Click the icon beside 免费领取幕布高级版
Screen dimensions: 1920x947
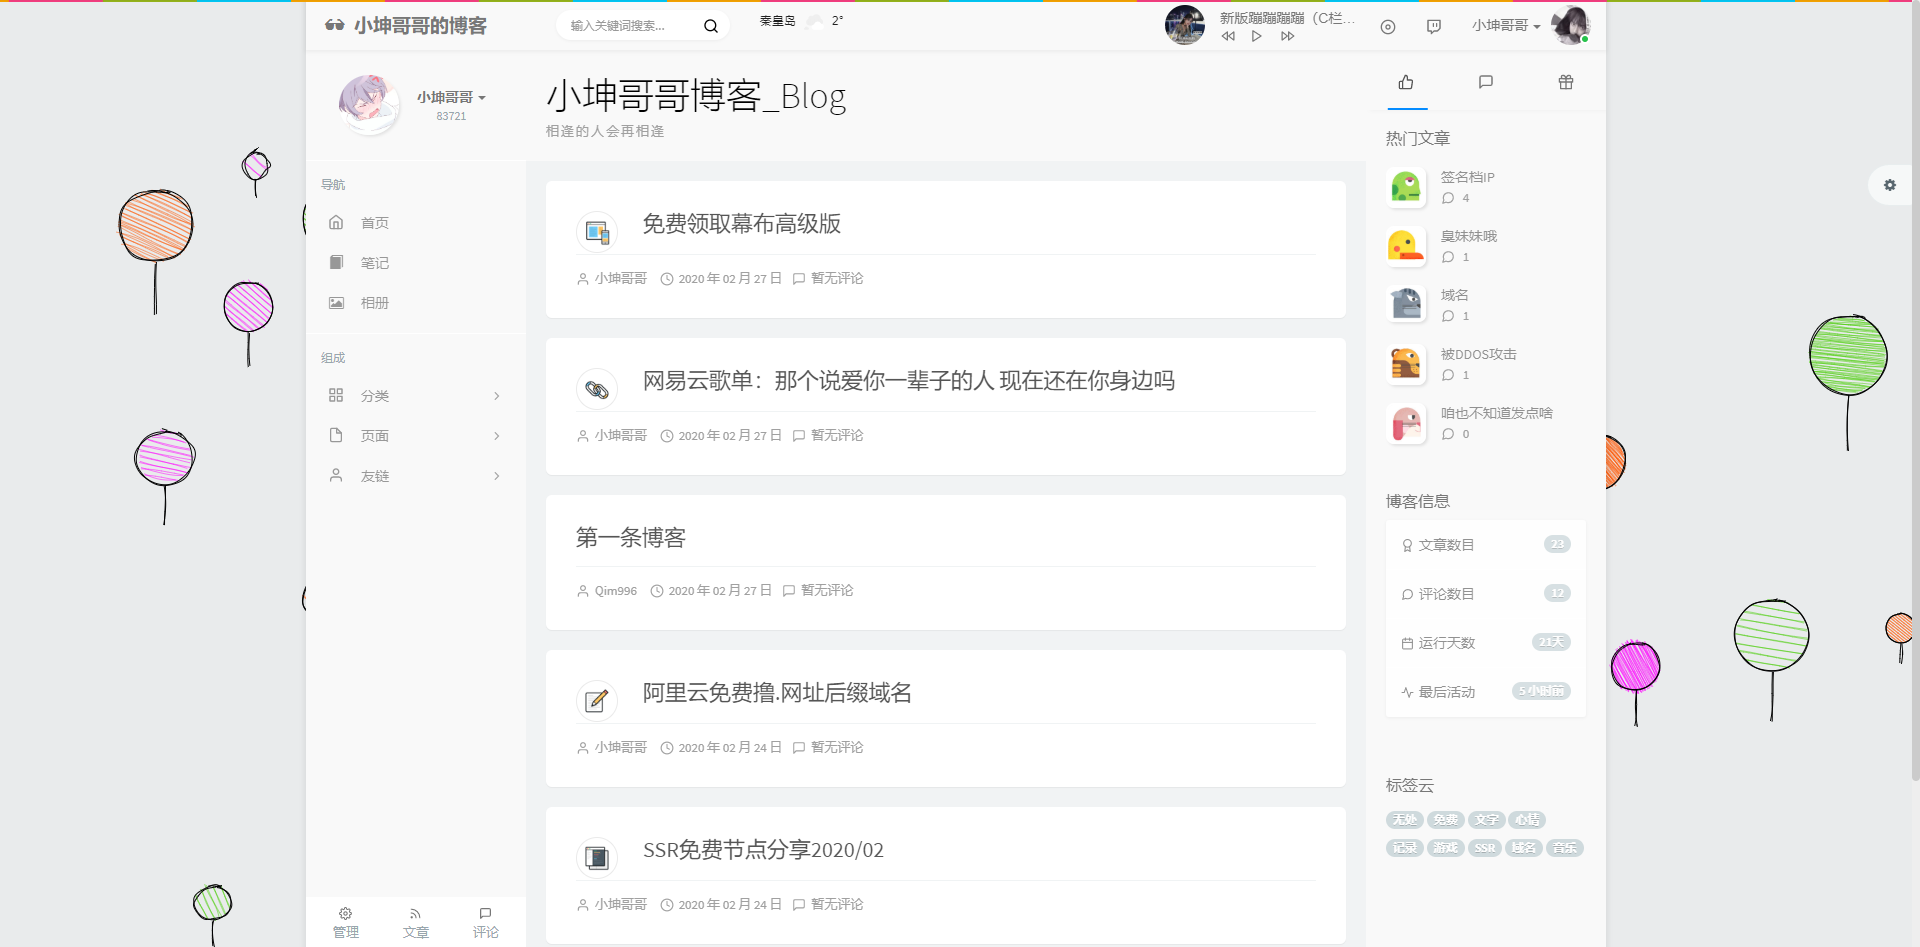pos(597,232)
